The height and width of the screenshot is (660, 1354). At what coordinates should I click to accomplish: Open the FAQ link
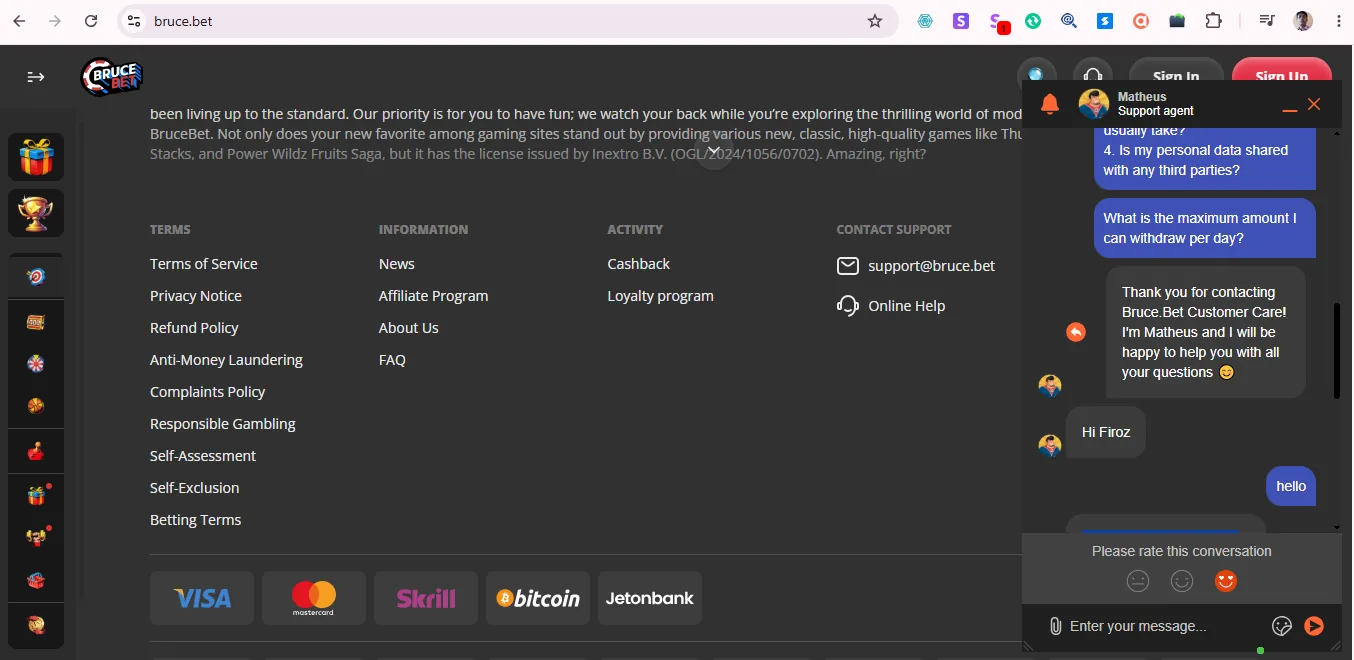392,360
